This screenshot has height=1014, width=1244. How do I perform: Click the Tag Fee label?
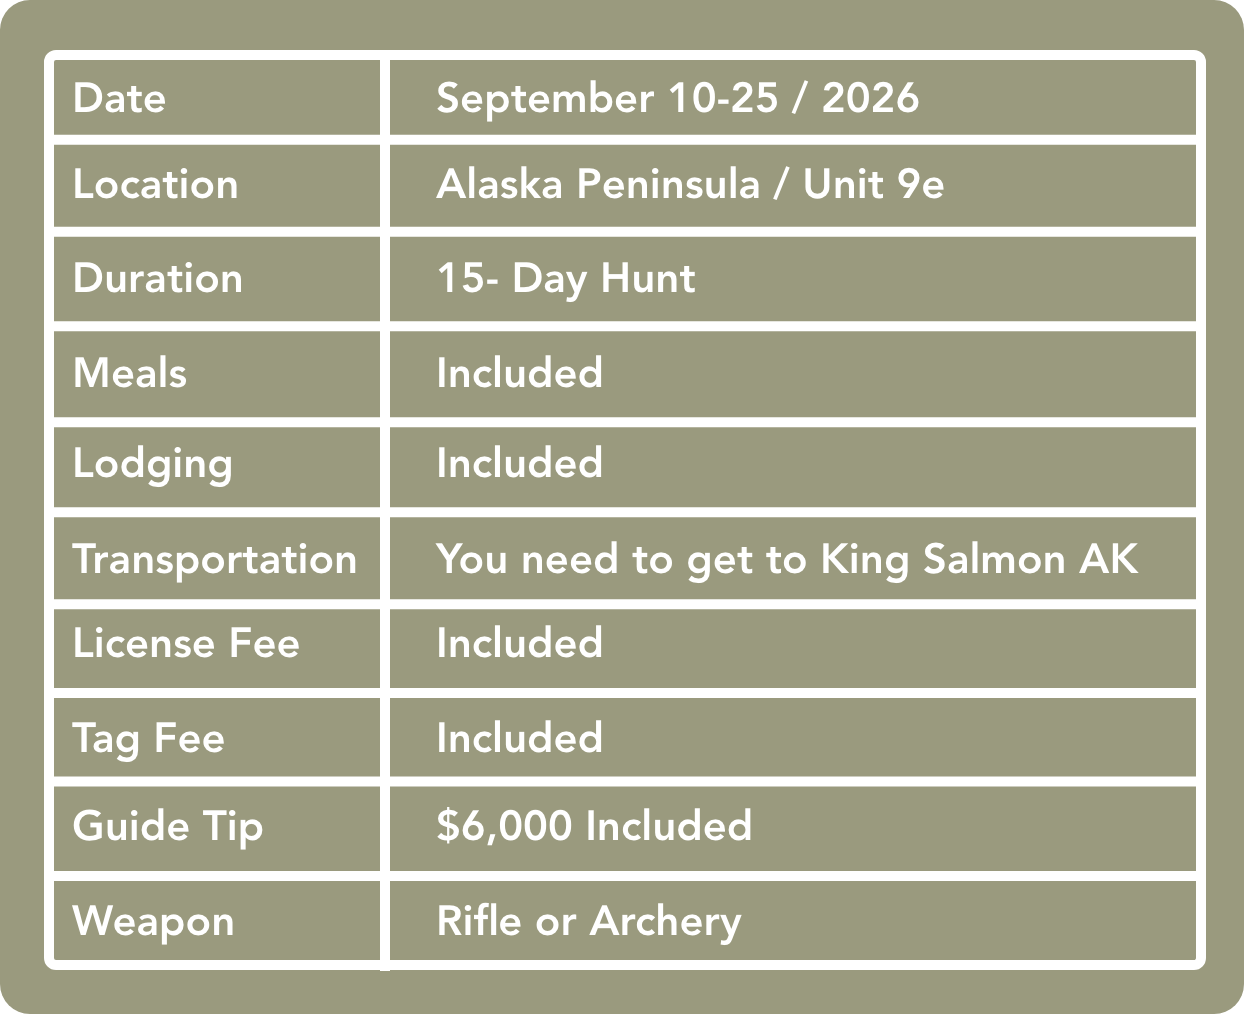coord(149,738)
